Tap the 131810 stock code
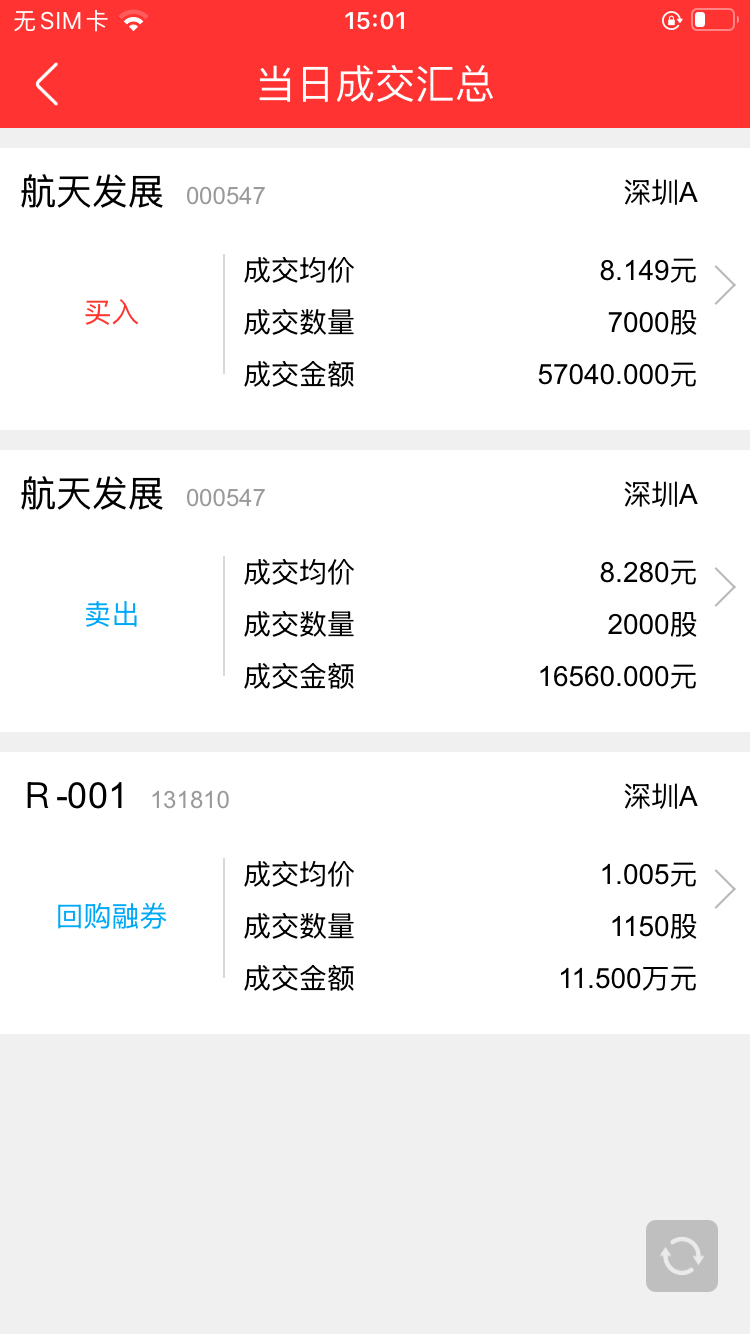This screenshot has height=1334, width=750. [190, 800]
